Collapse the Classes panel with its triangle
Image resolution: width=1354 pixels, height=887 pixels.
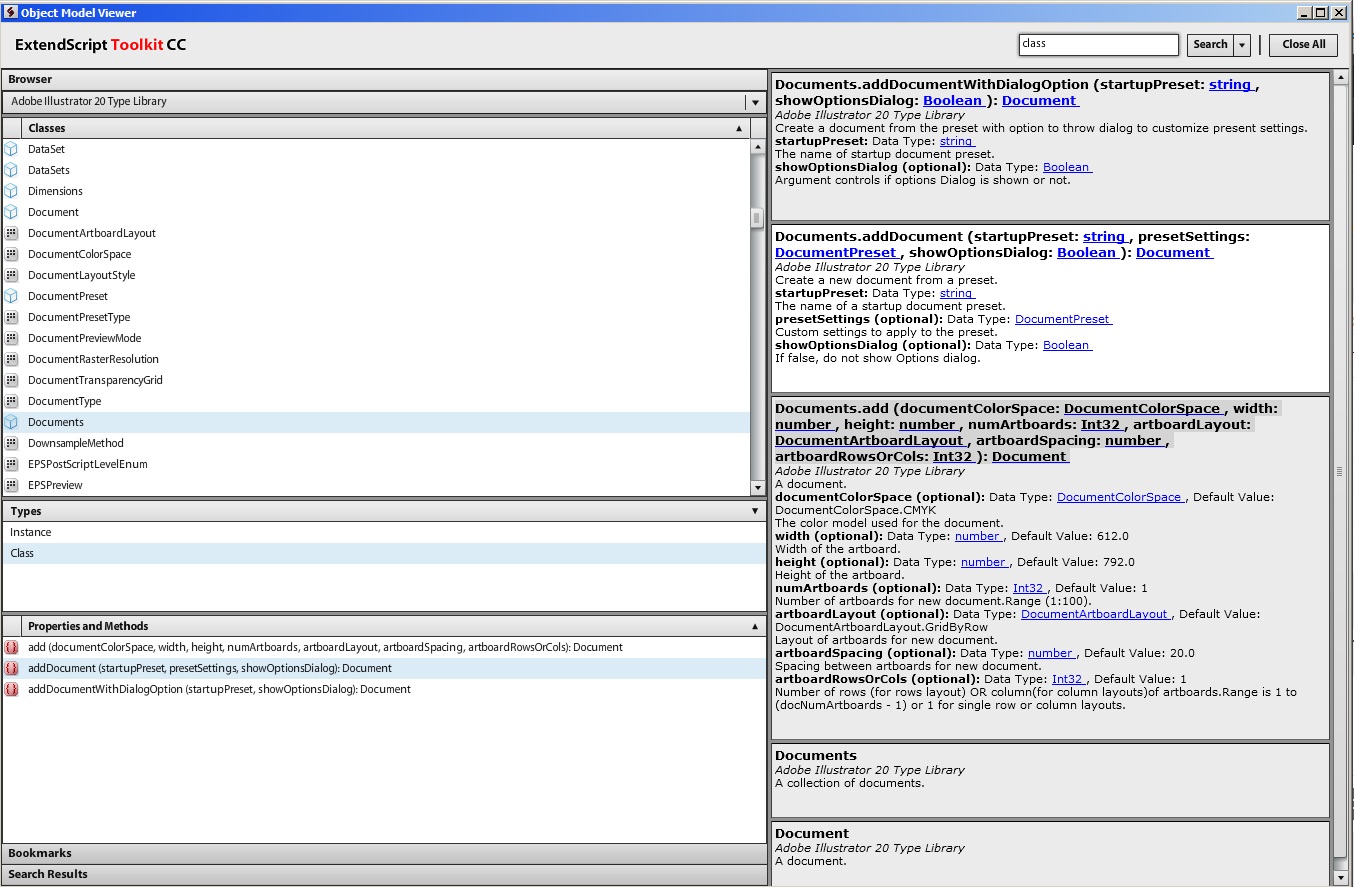point(739,128)
